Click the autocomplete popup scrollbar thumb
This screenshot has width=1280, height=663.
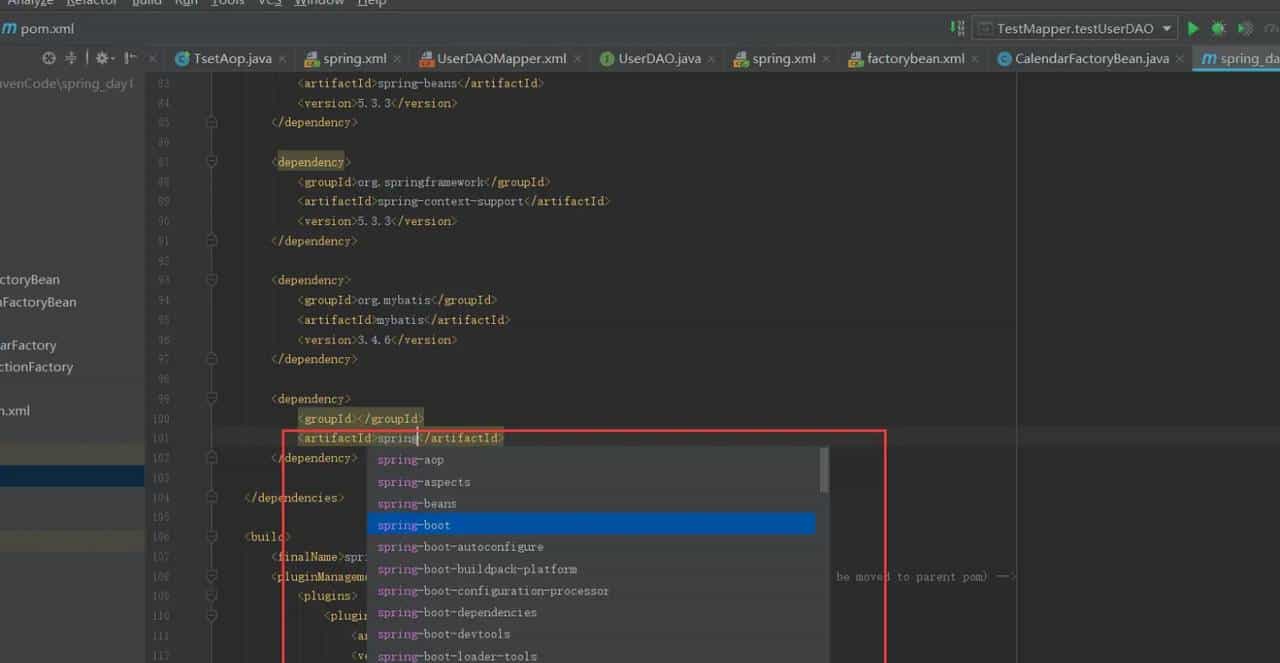(824, 470)
